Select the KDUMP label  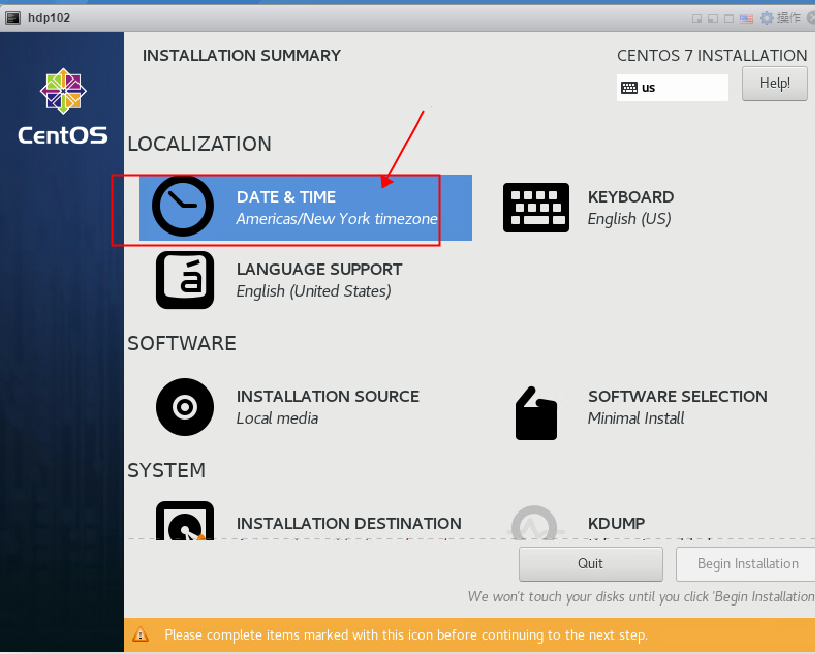click(x=616, y=523)
